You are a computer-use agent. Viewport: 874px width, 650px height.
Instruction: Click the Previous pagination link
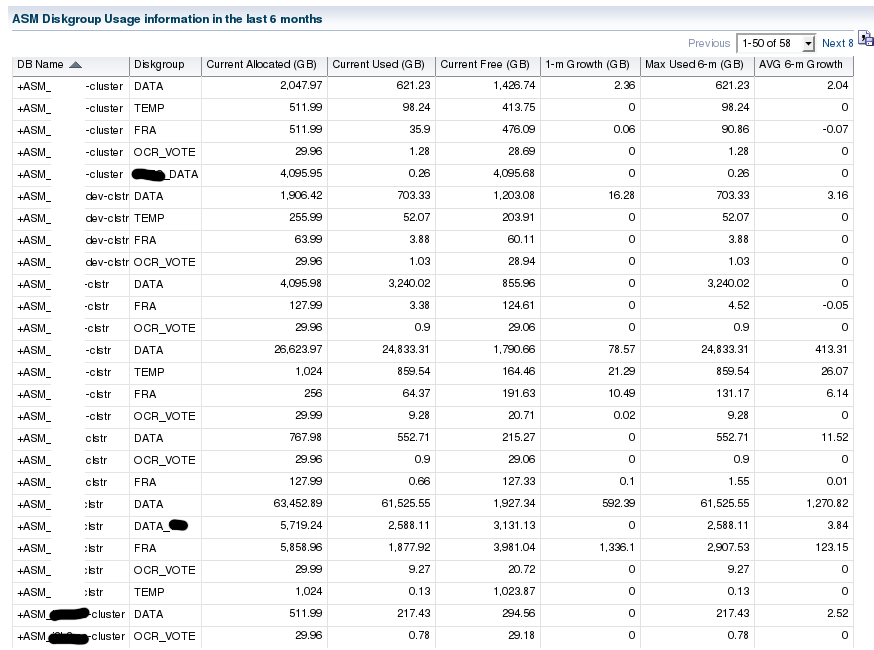(x=708, y=43)
